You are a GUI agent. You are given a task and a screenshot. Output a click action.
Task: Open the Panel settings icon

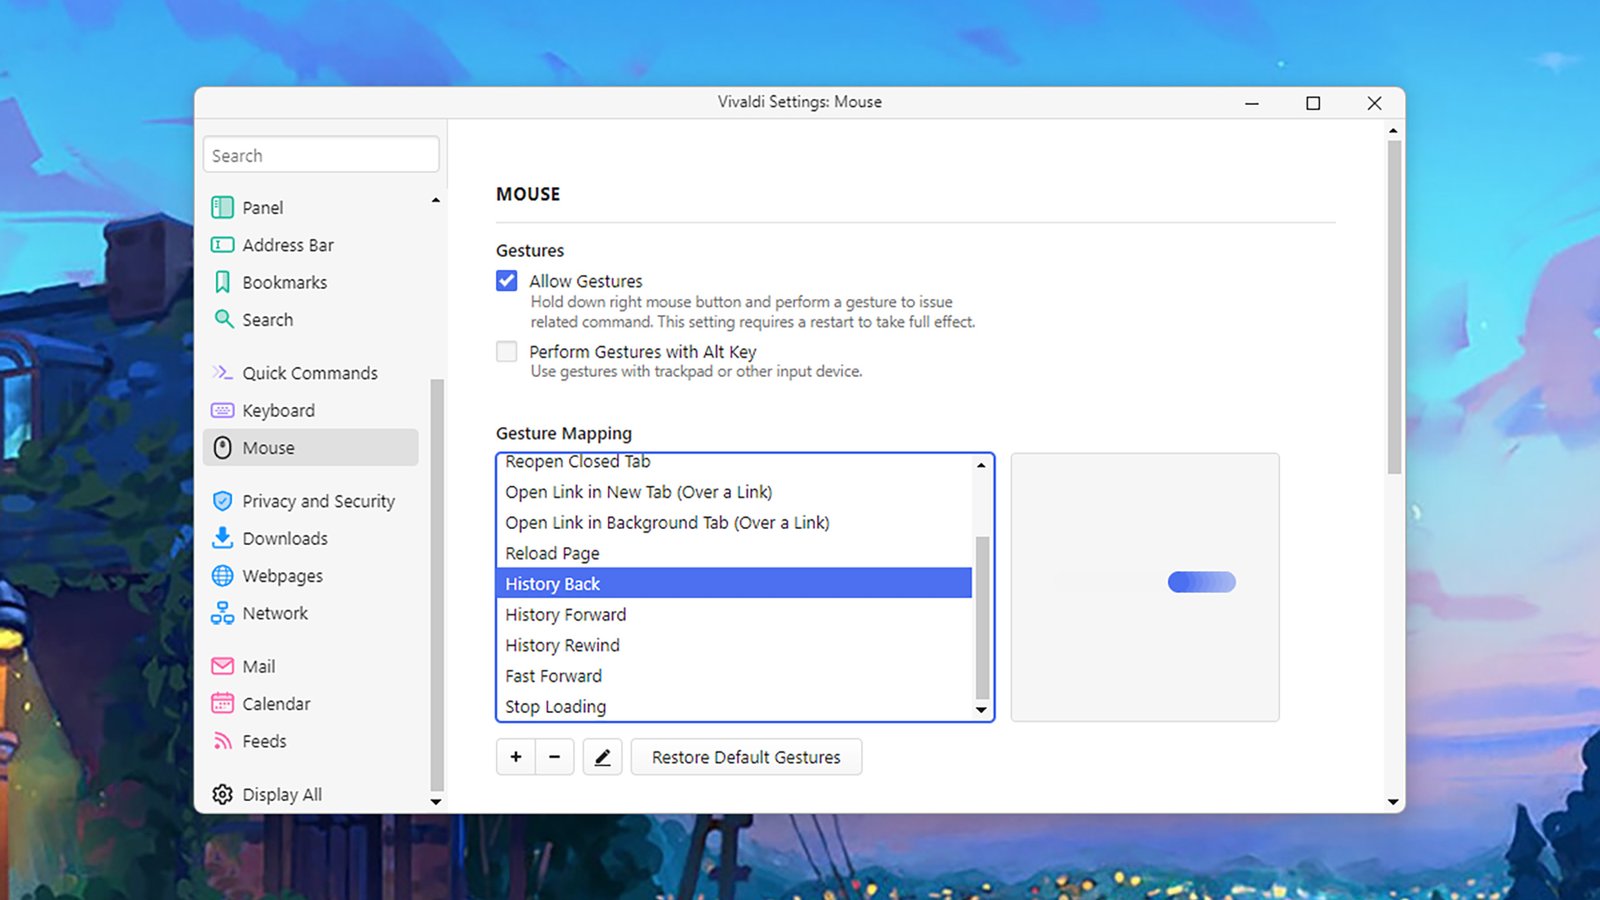[x=223, y=207]
